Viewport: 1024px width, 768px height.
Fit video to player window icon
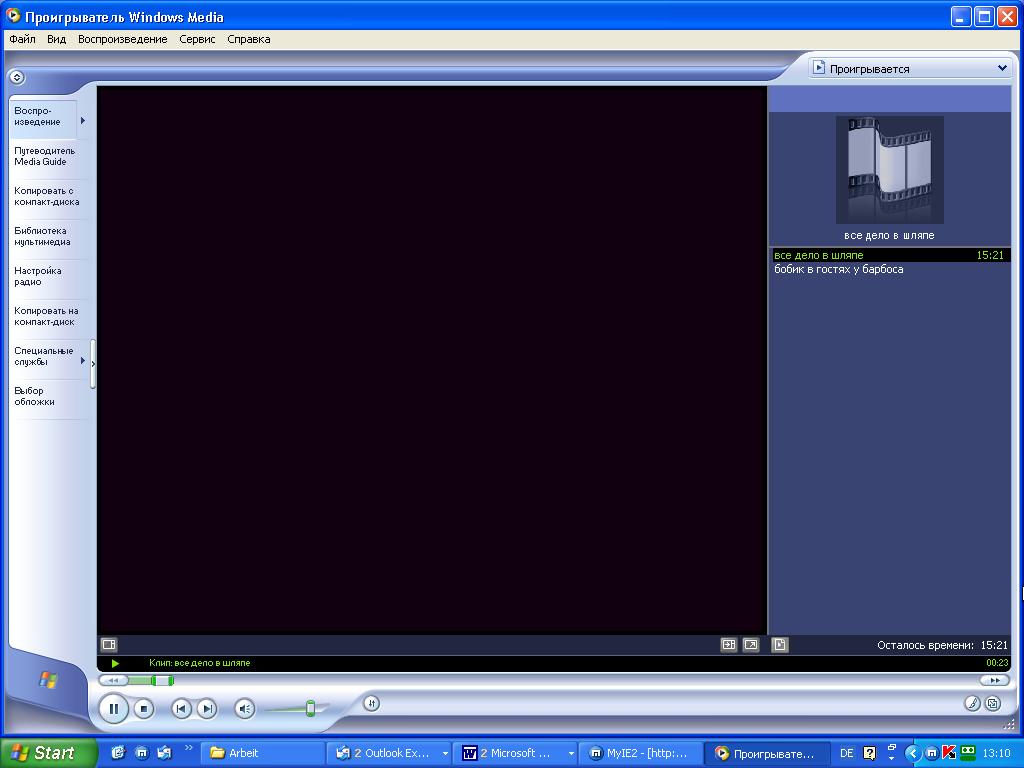[x=729, y=645]
